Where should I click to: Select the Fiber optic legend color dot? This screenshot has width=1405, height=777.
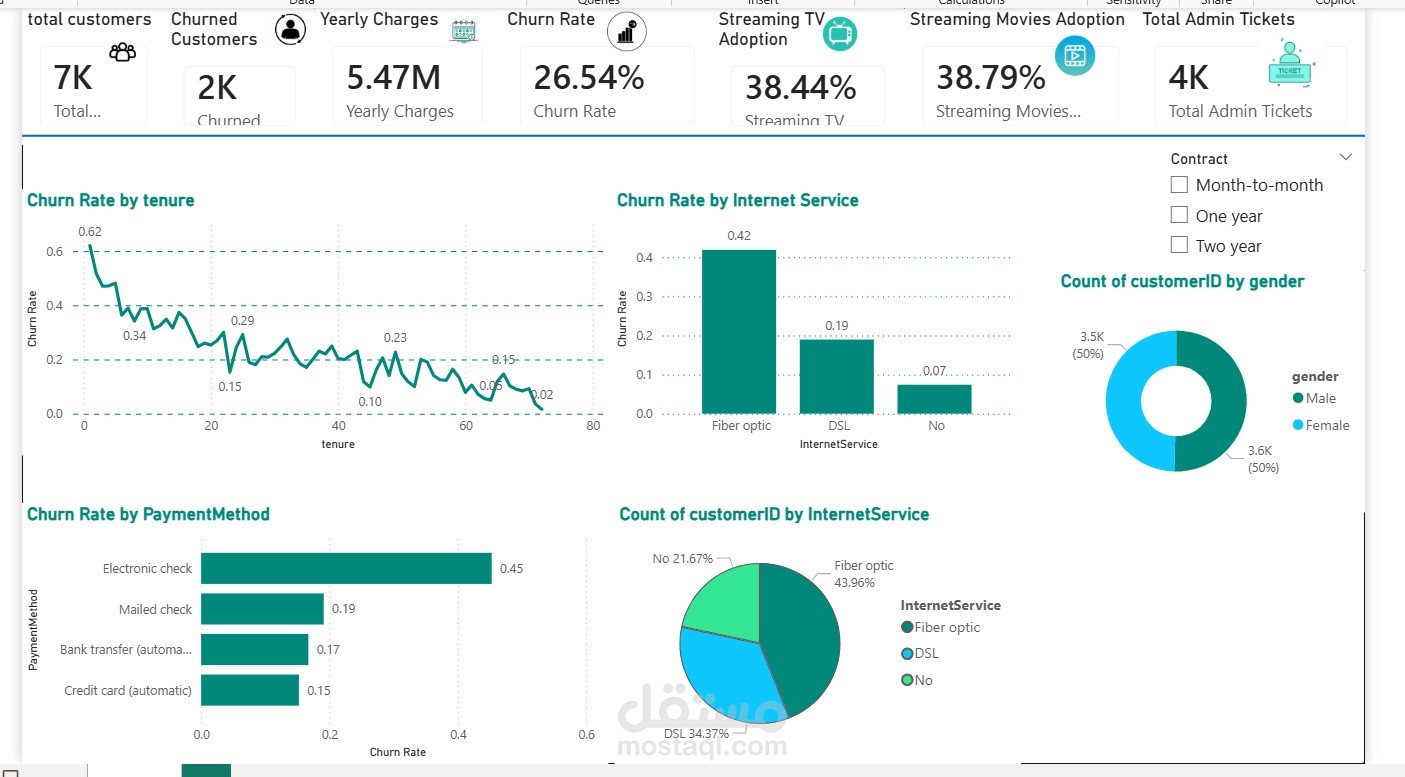907,627
